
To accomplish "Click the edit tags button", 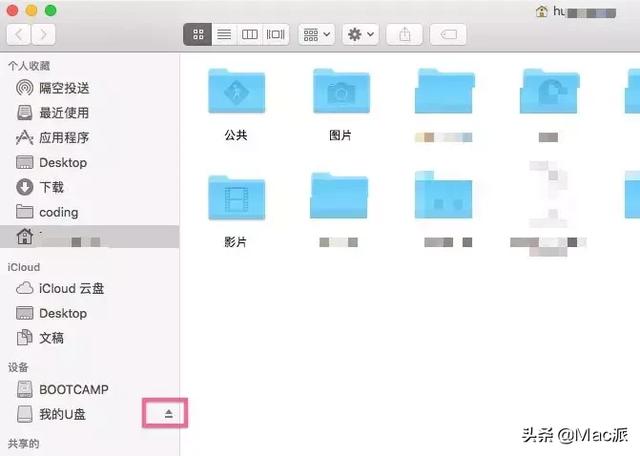I will click(x=448, y=34).
